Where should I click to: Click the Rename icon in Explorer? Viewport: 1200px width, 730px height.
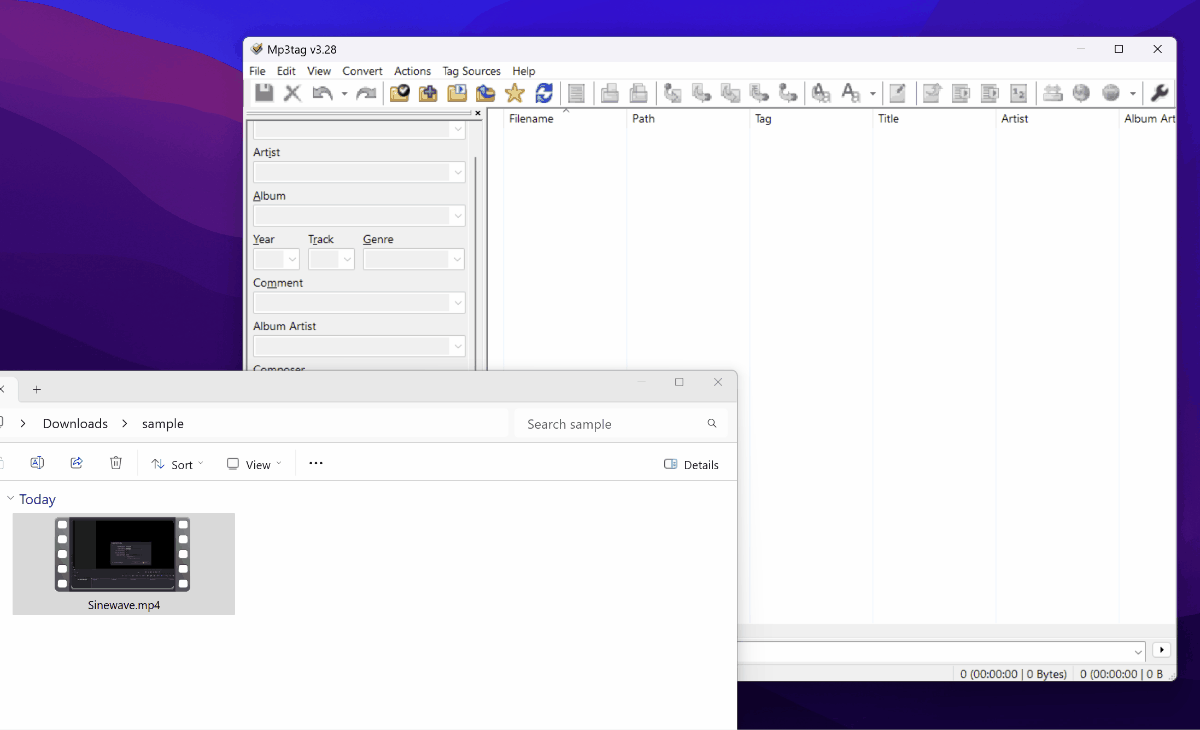coord(37,463)
